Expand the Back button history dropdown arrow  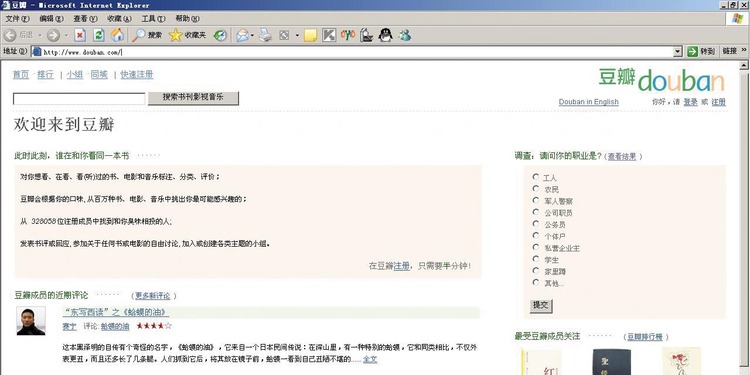click(x=40, y=35)
